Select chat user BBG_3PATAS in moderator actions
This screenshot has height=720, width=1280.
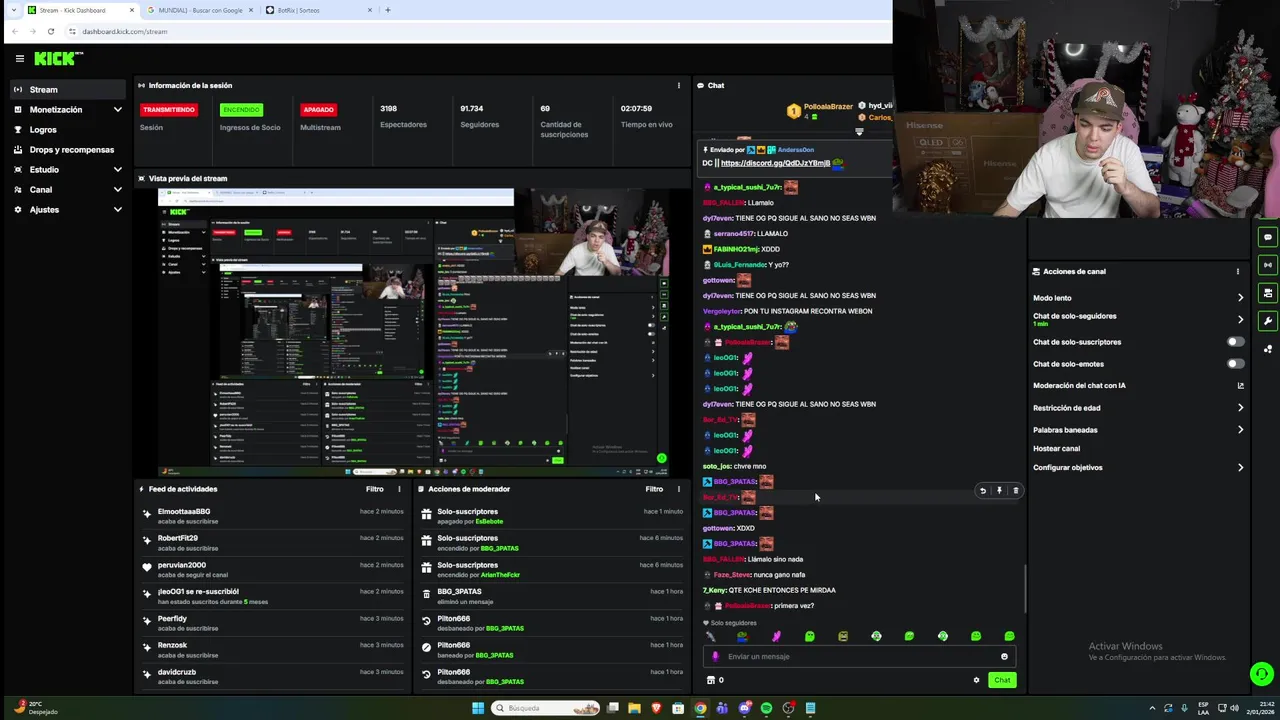point(459,592)
